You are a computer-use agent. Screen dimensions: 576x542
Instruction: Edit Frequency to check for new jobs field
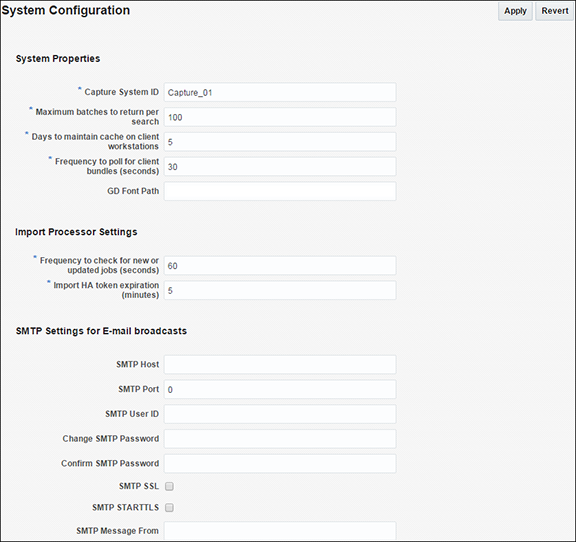[280, 265]
